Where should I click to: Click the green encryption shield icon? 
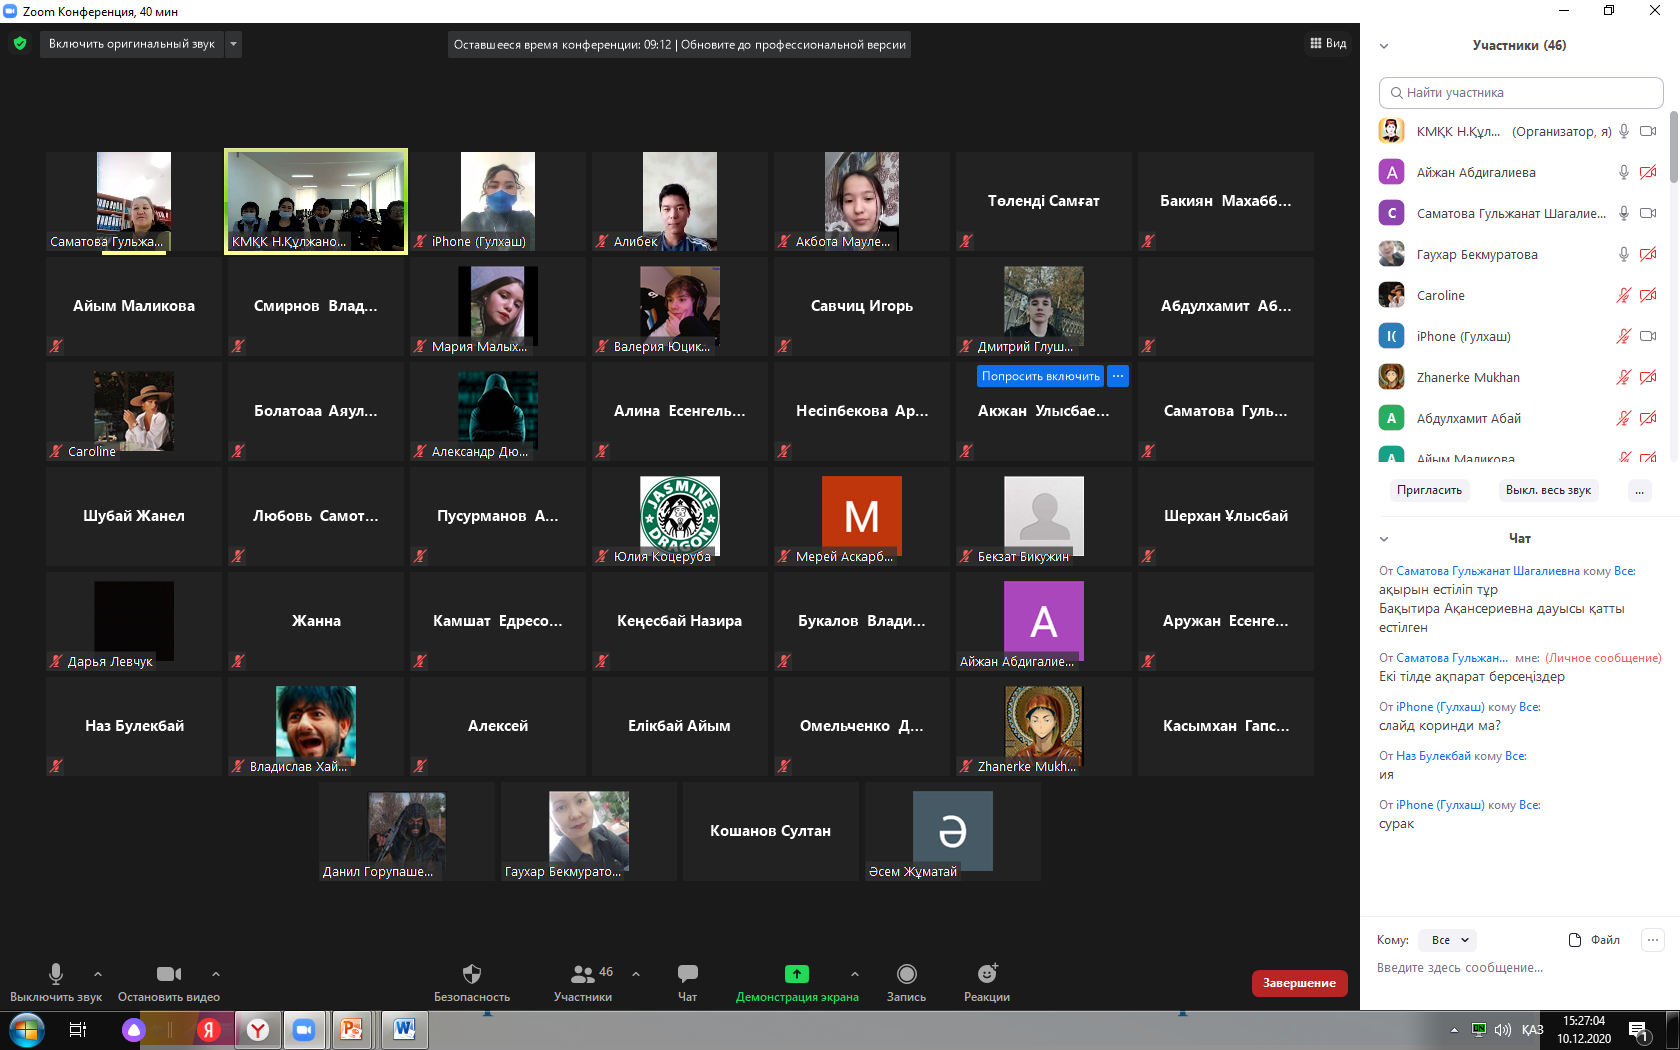pos(20,44)
